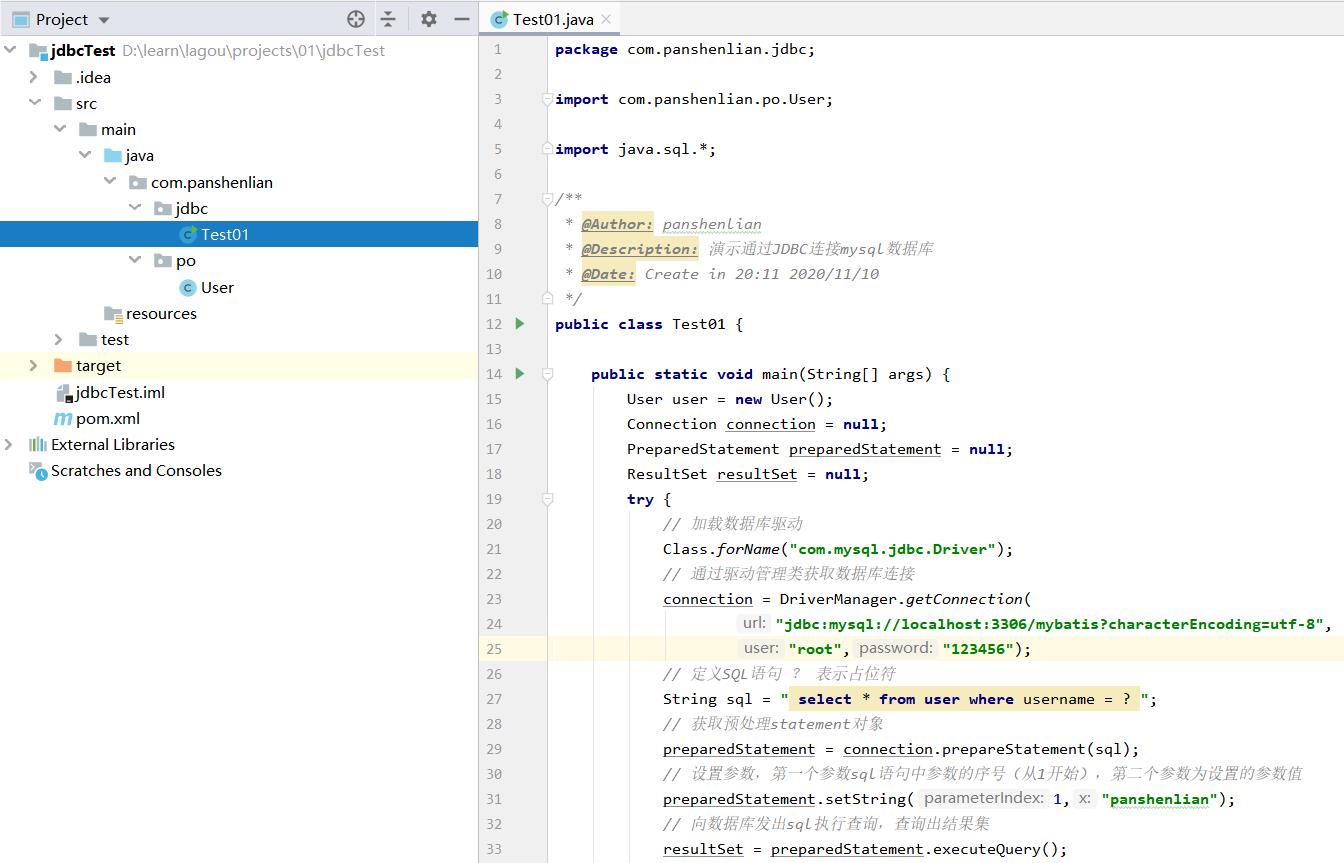Click the 'parameterIndex:' parameter hint

pyautogui.click(x=983, y=798)
